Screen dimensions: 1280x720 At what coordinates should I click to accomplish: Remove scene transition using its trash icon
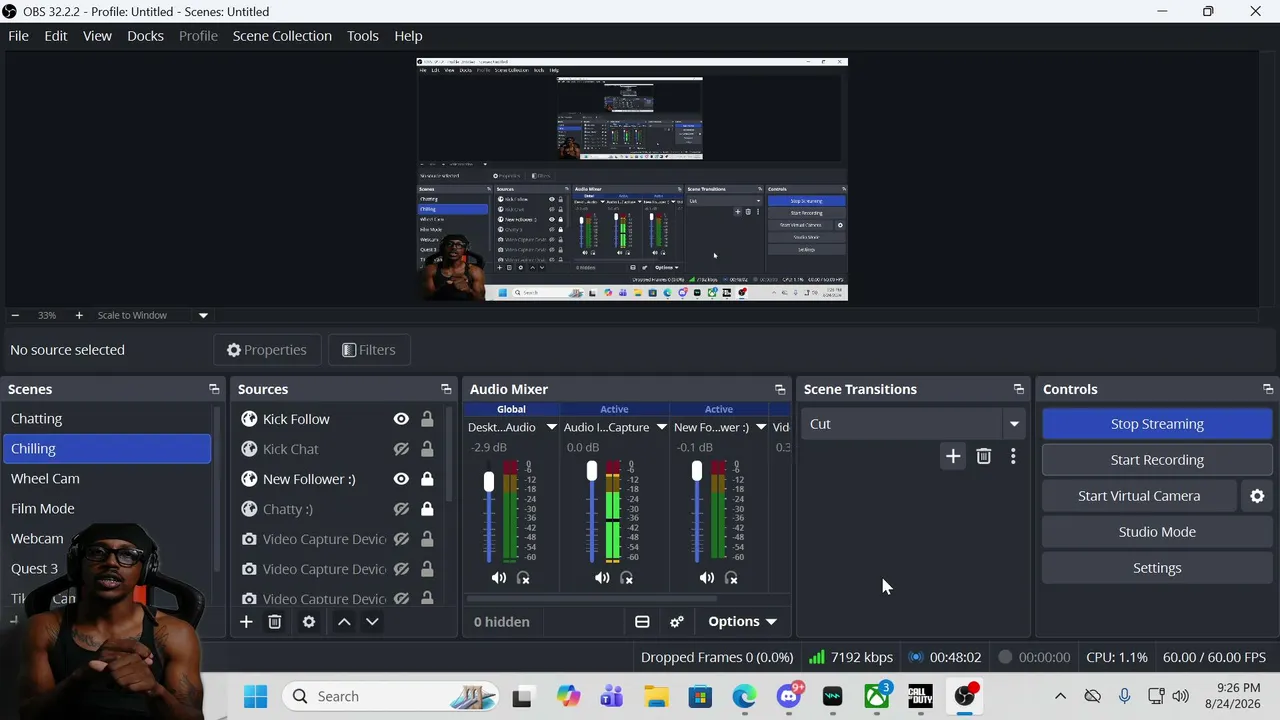click(x=984, y=457)
